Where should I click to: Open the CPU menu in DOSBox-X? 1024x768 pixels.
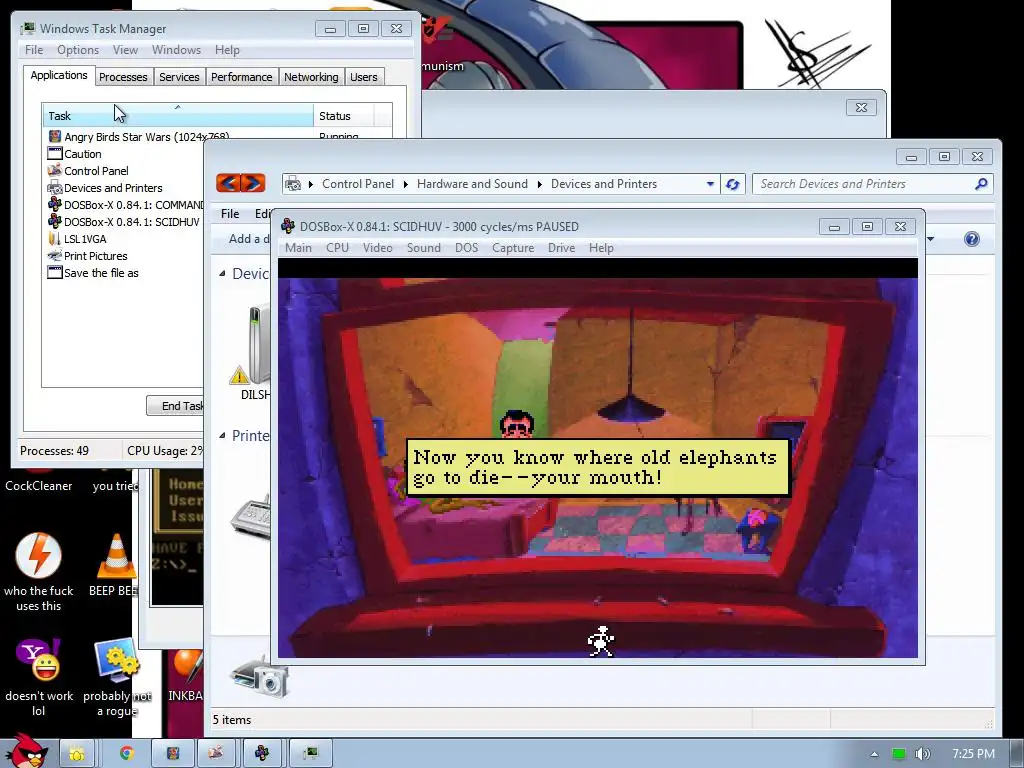pyautogui.click(x=337, y=248)
